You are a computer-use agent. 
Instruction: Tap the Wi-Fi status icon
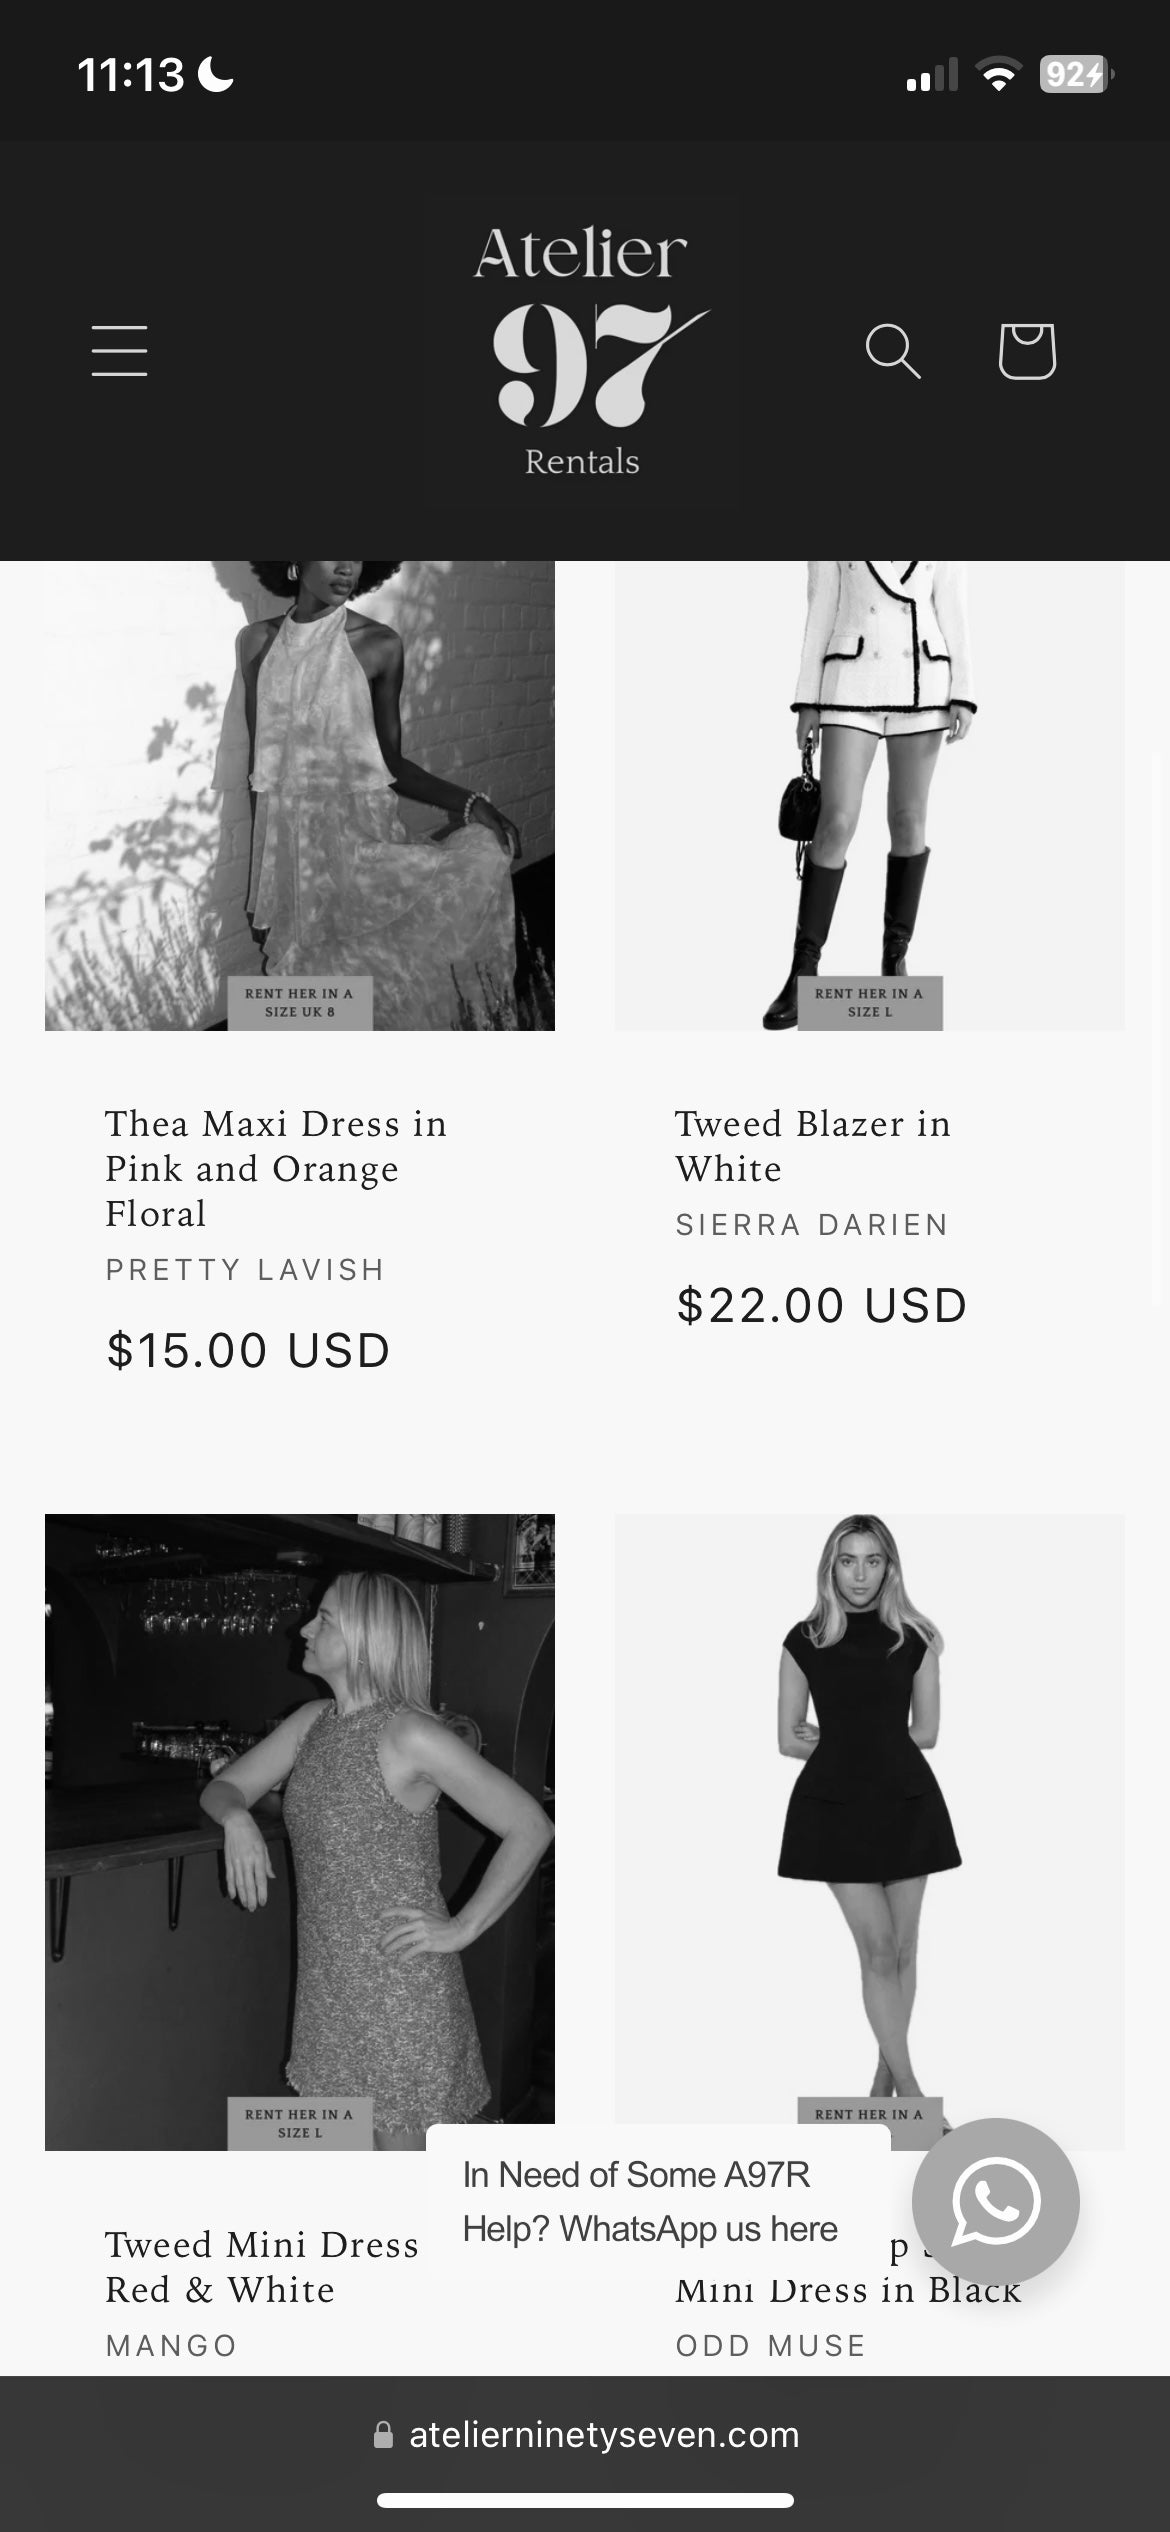[998, 75]
